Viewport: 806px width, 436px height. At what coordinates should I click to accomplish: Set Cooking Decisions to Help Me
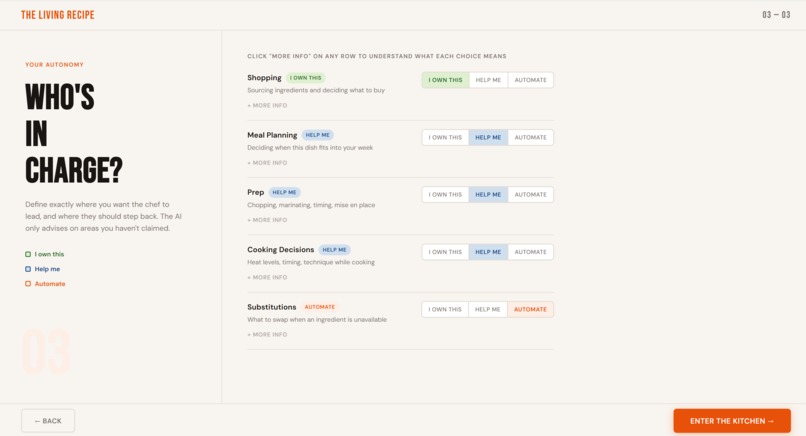[x=488, y=252]
